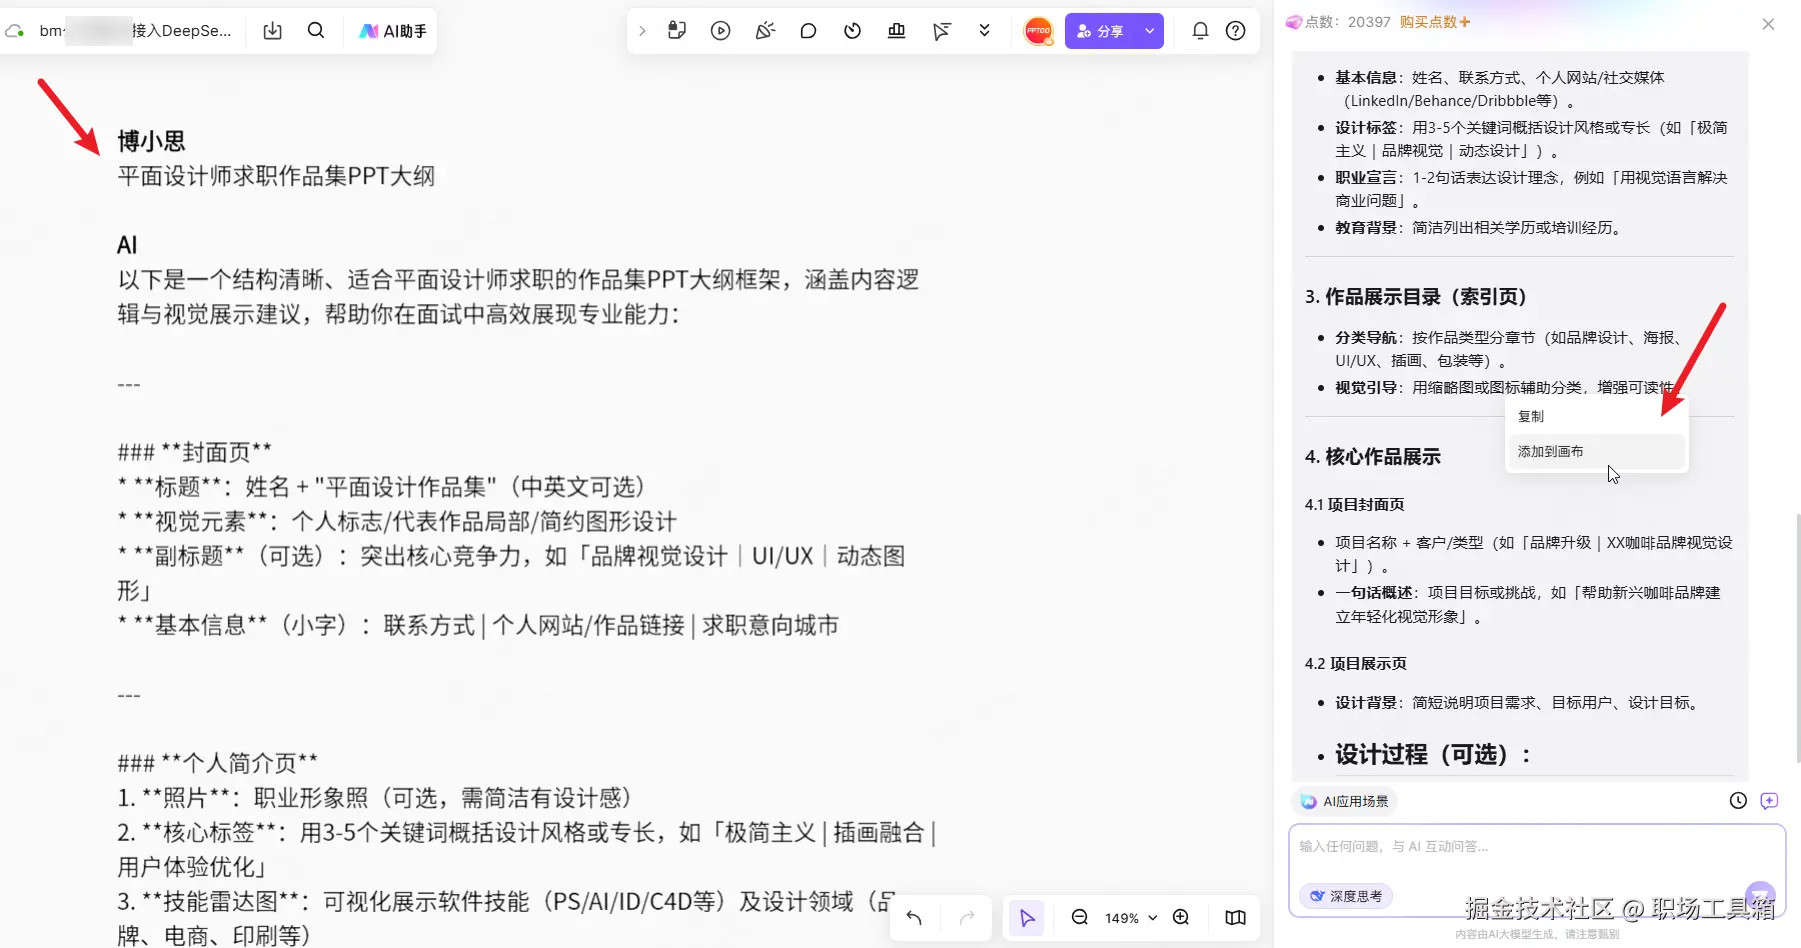Select the pointer cursor tool

[x=1027, y=918]
